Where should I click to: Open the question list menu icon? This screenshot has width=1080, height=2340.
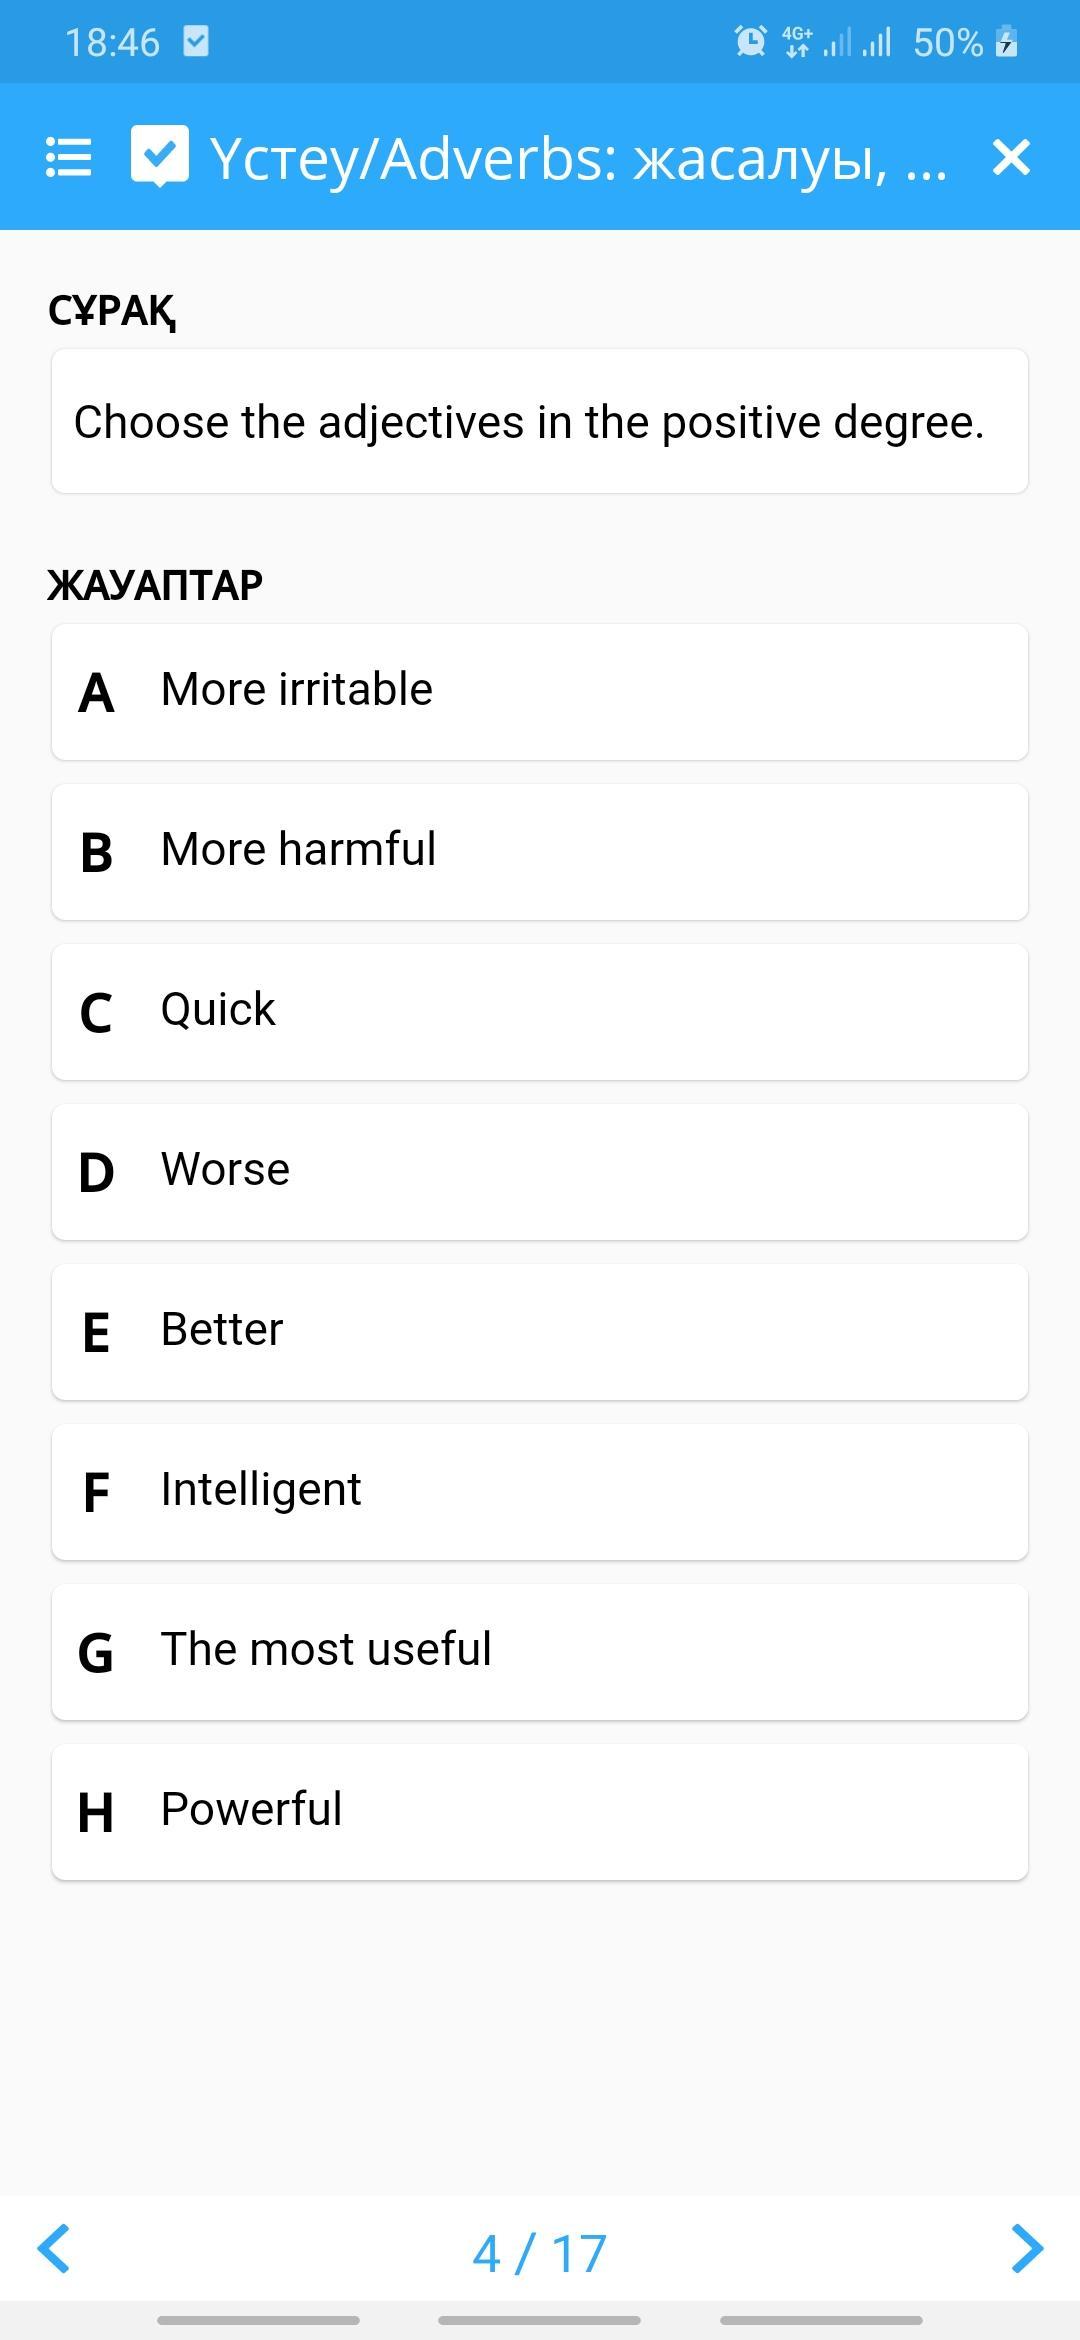pos(69,158)
